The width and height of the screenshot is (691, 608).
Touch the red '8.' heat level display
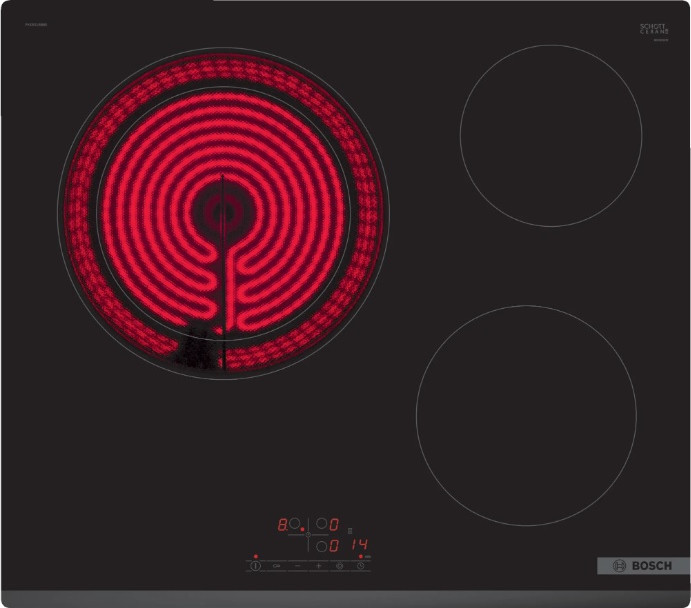[282, 524]
